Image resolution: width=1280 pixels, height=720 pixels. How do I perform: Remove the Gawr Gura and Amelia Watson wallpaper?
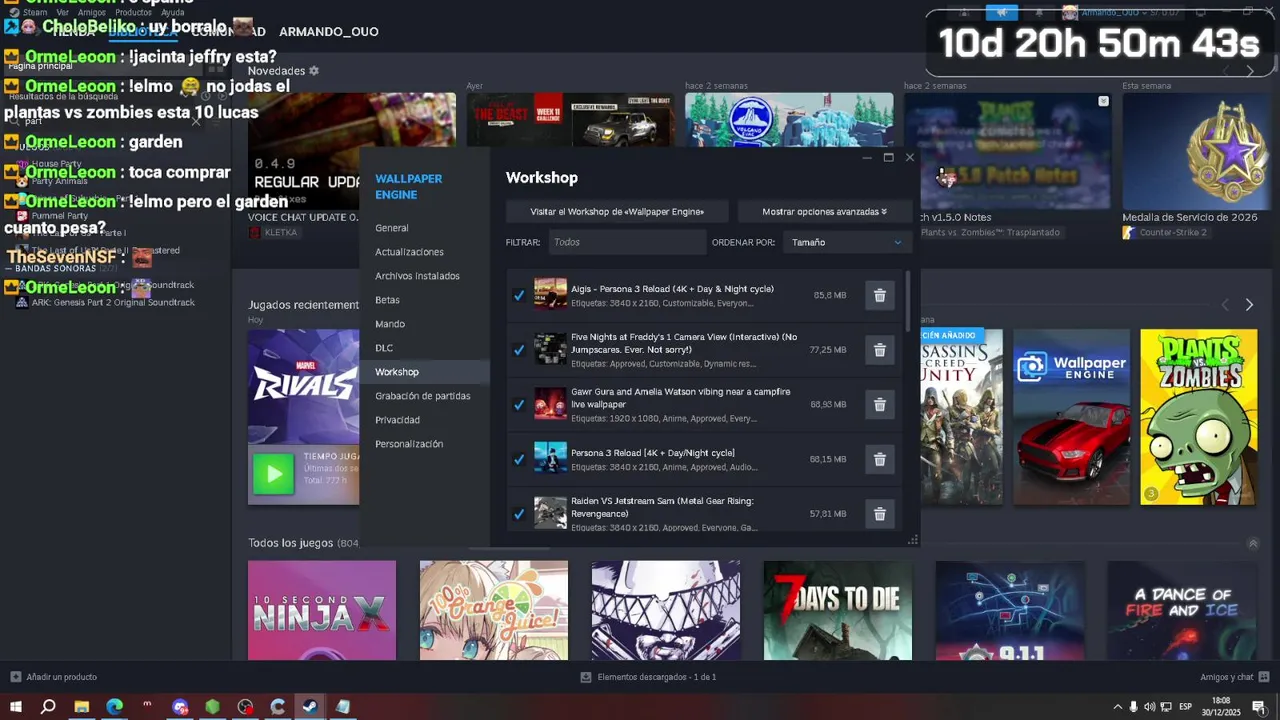pos(880,405)
